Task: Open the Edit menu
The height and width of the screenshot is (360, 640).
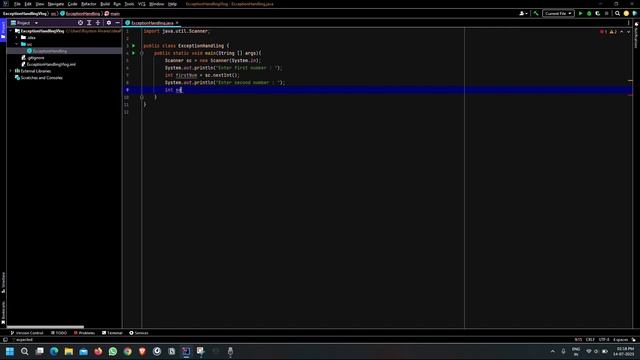Action: pyautogui.click(x=28, y=4)
